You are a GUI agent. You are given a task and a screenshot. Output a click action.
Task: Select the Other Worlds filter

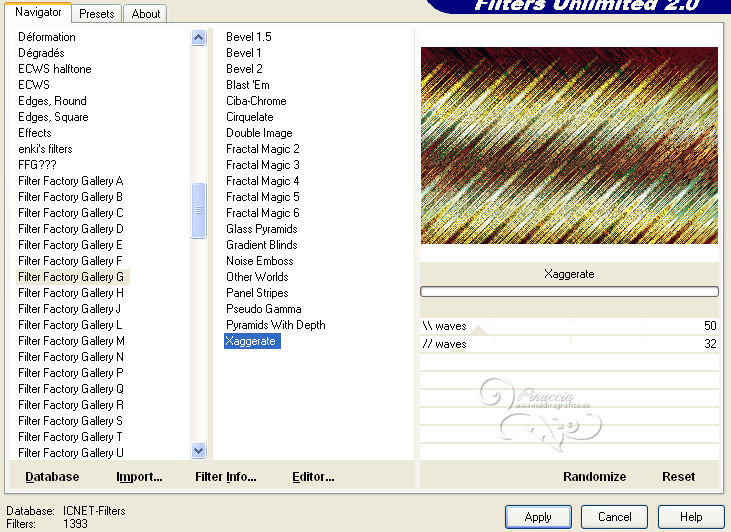pos(257,277)
